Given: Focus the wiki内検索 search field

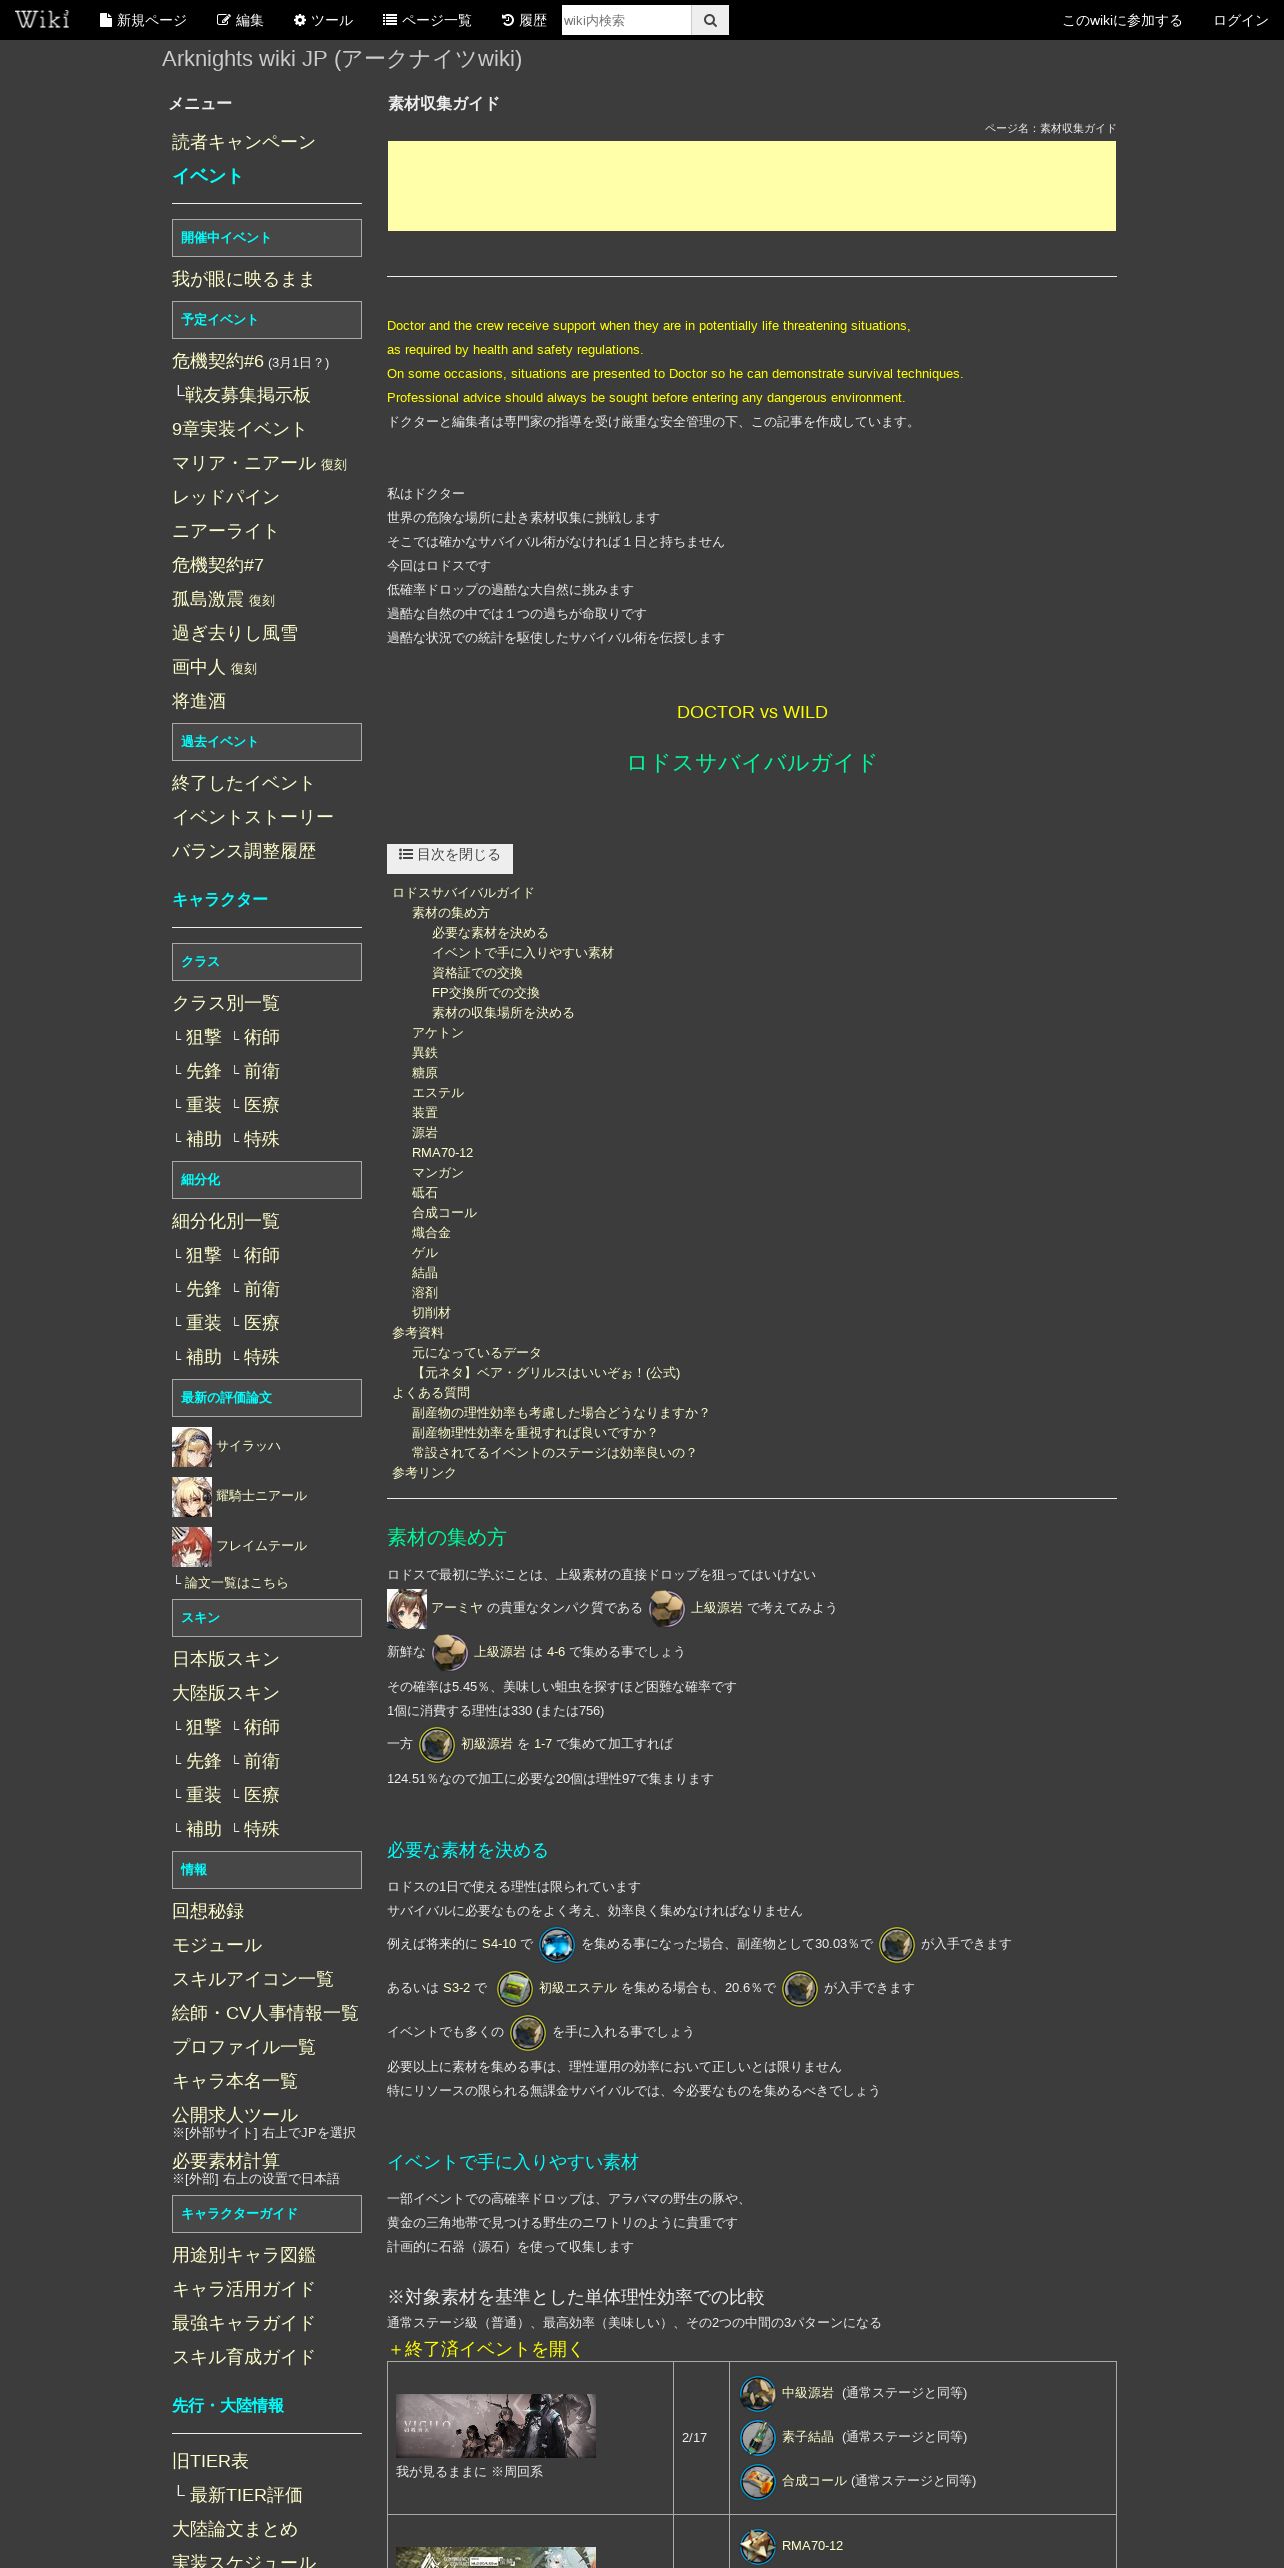Looking at the screenshot, I should (x=626, y=20).
